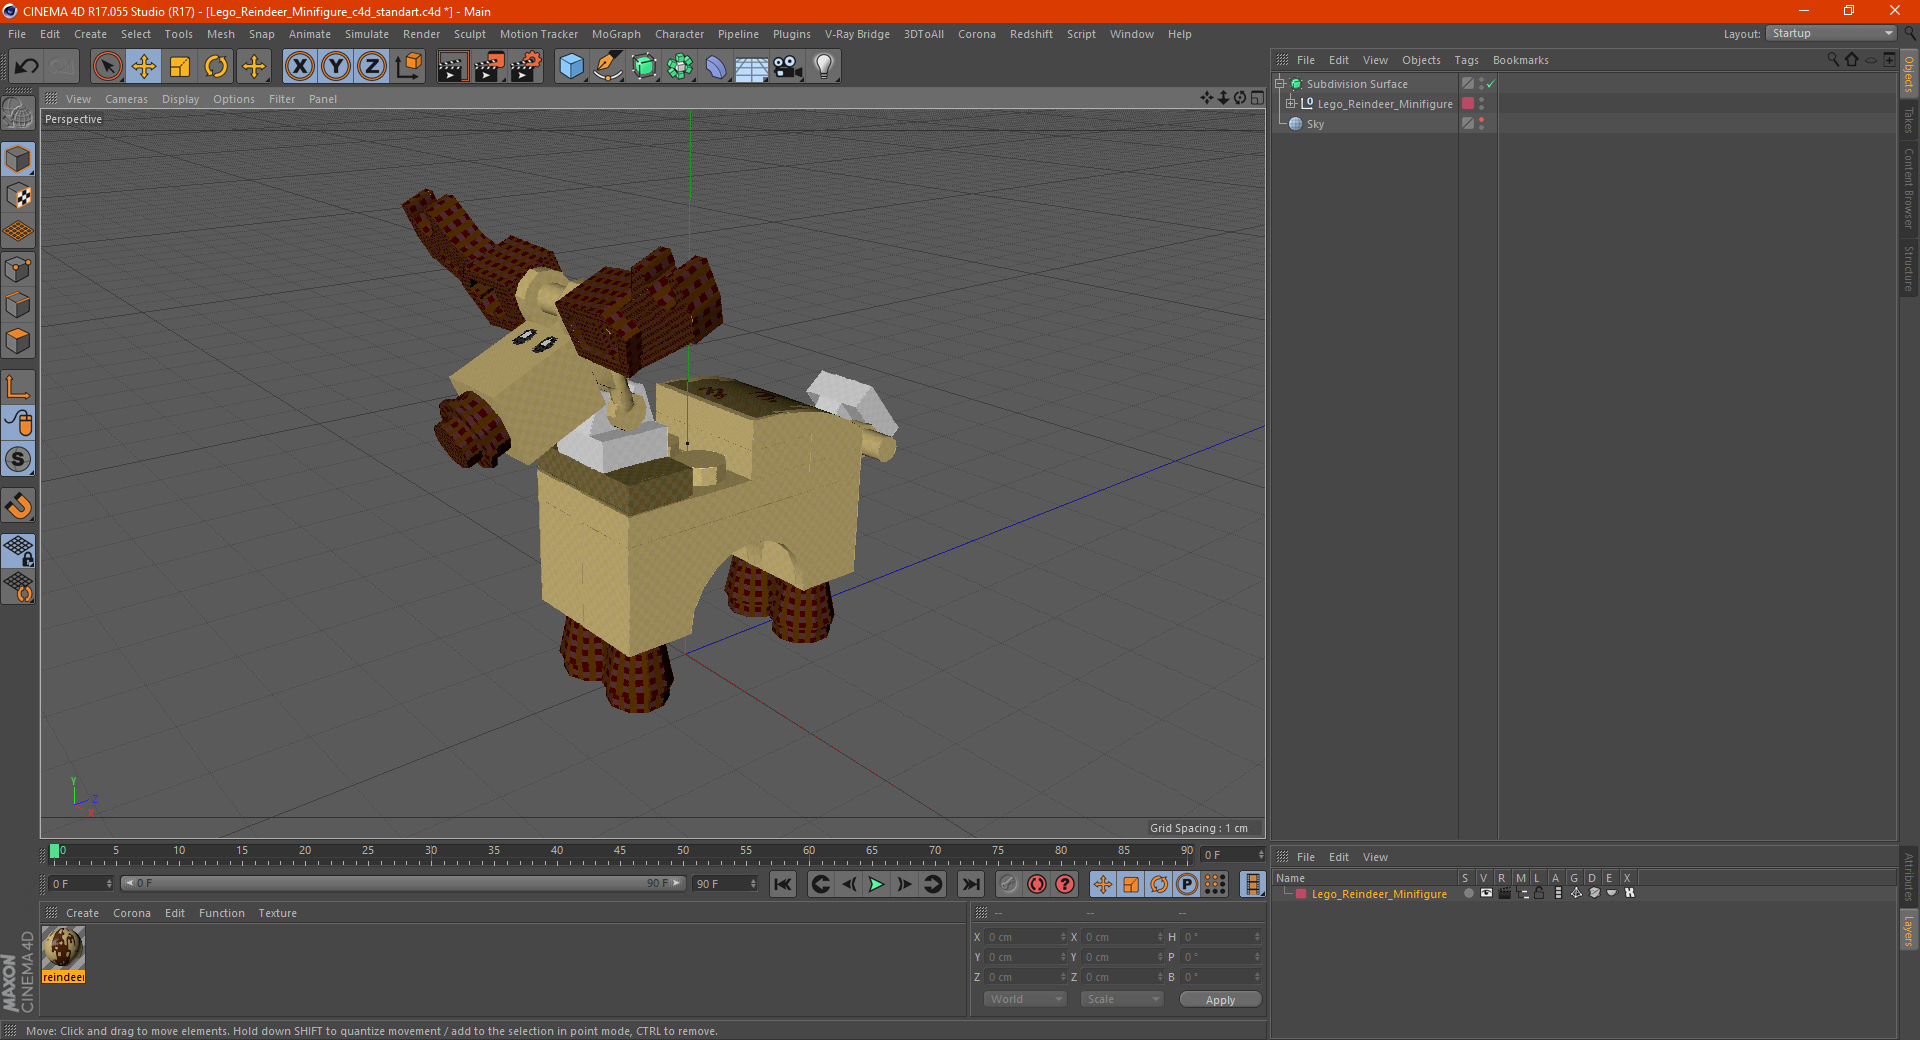
Task: Toggle autokeying red circular button
Action: (1037, 884)
